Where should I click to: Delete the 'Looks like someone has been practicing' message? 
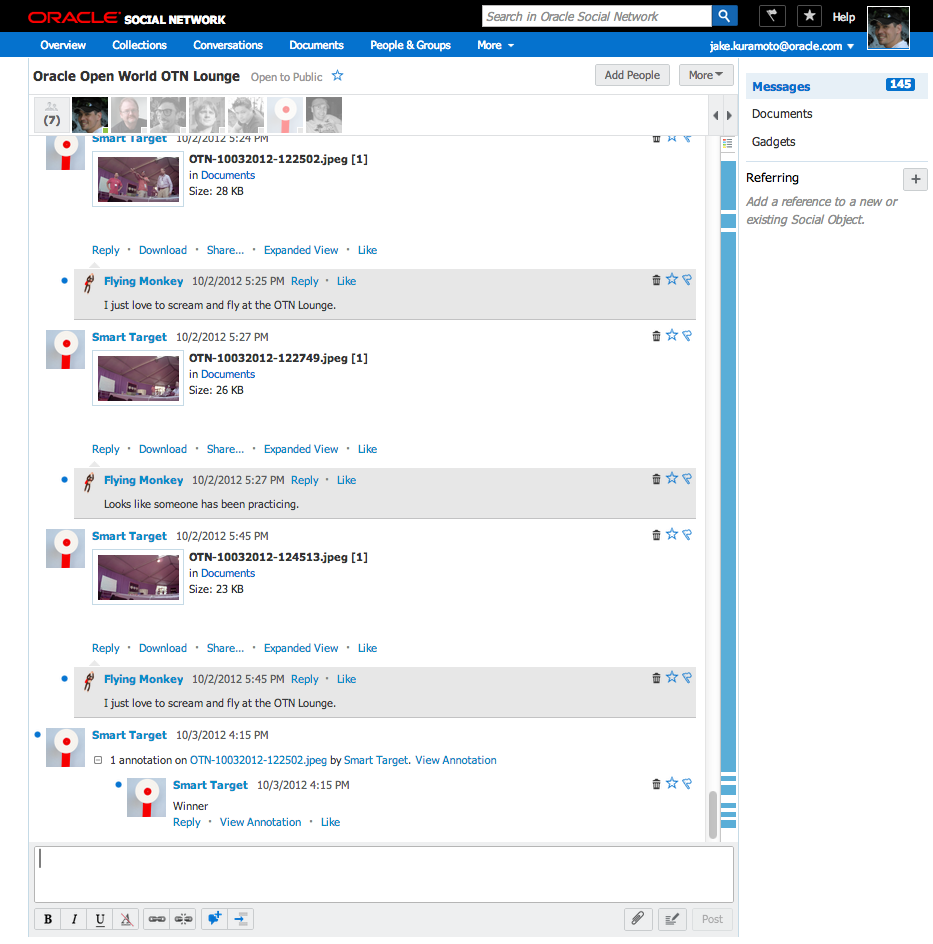click(656, 479)
